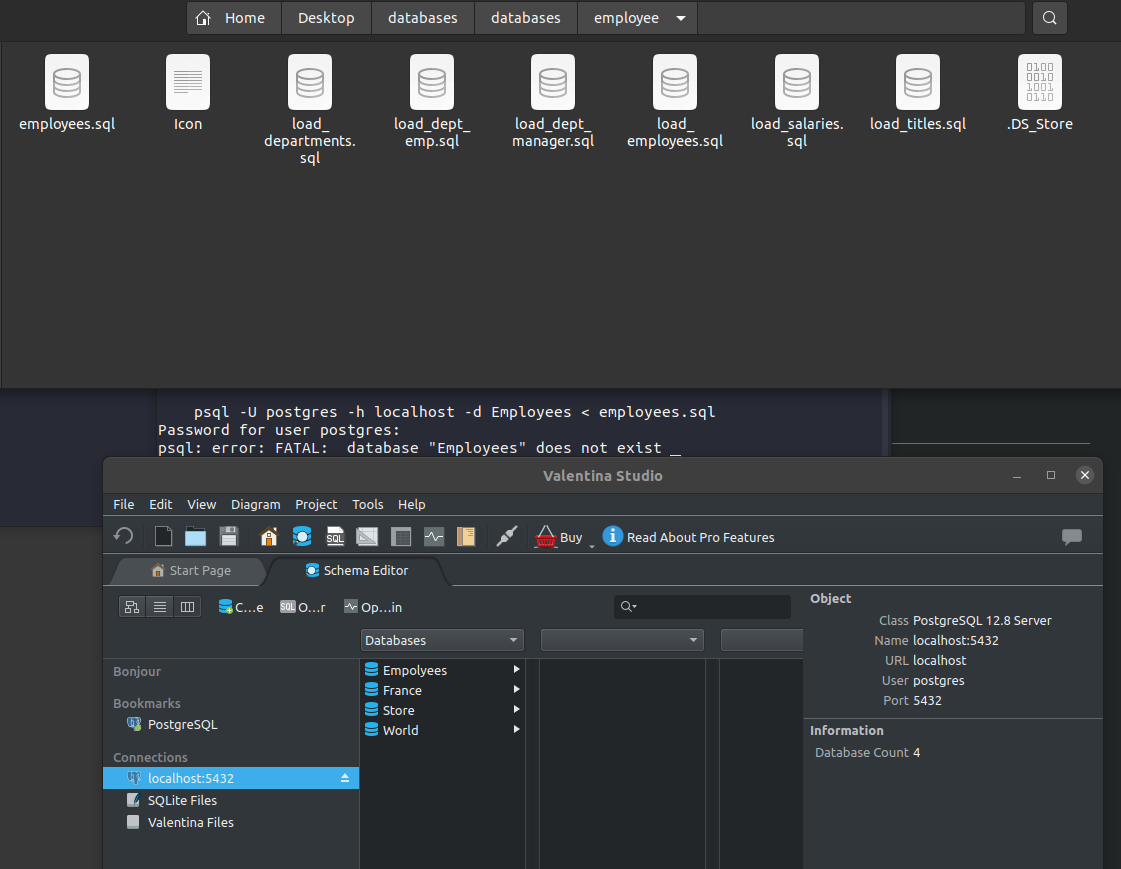Viewport: 1121px width, 869px height.
Task: Select load_dept_emp.sql in file manager
Action: pos(432,101)
